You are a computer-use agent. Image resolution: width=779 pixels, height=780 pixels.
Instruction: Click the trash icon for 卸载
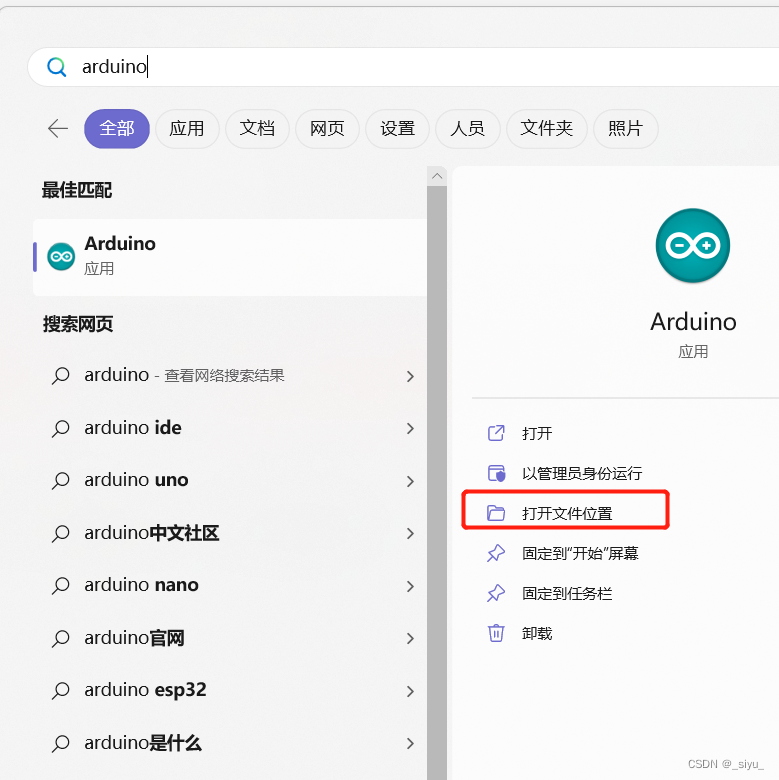[x=496, y=633]
